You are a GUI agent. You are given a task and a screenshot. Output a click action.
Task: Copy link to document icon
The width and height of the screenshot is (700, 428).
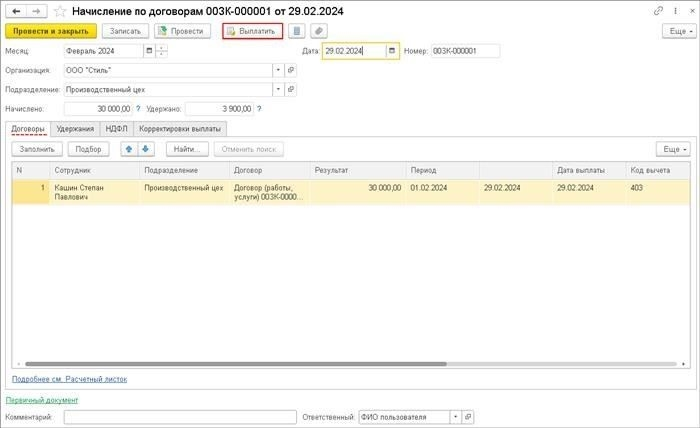pyautogui.click(x=658, y=11)
